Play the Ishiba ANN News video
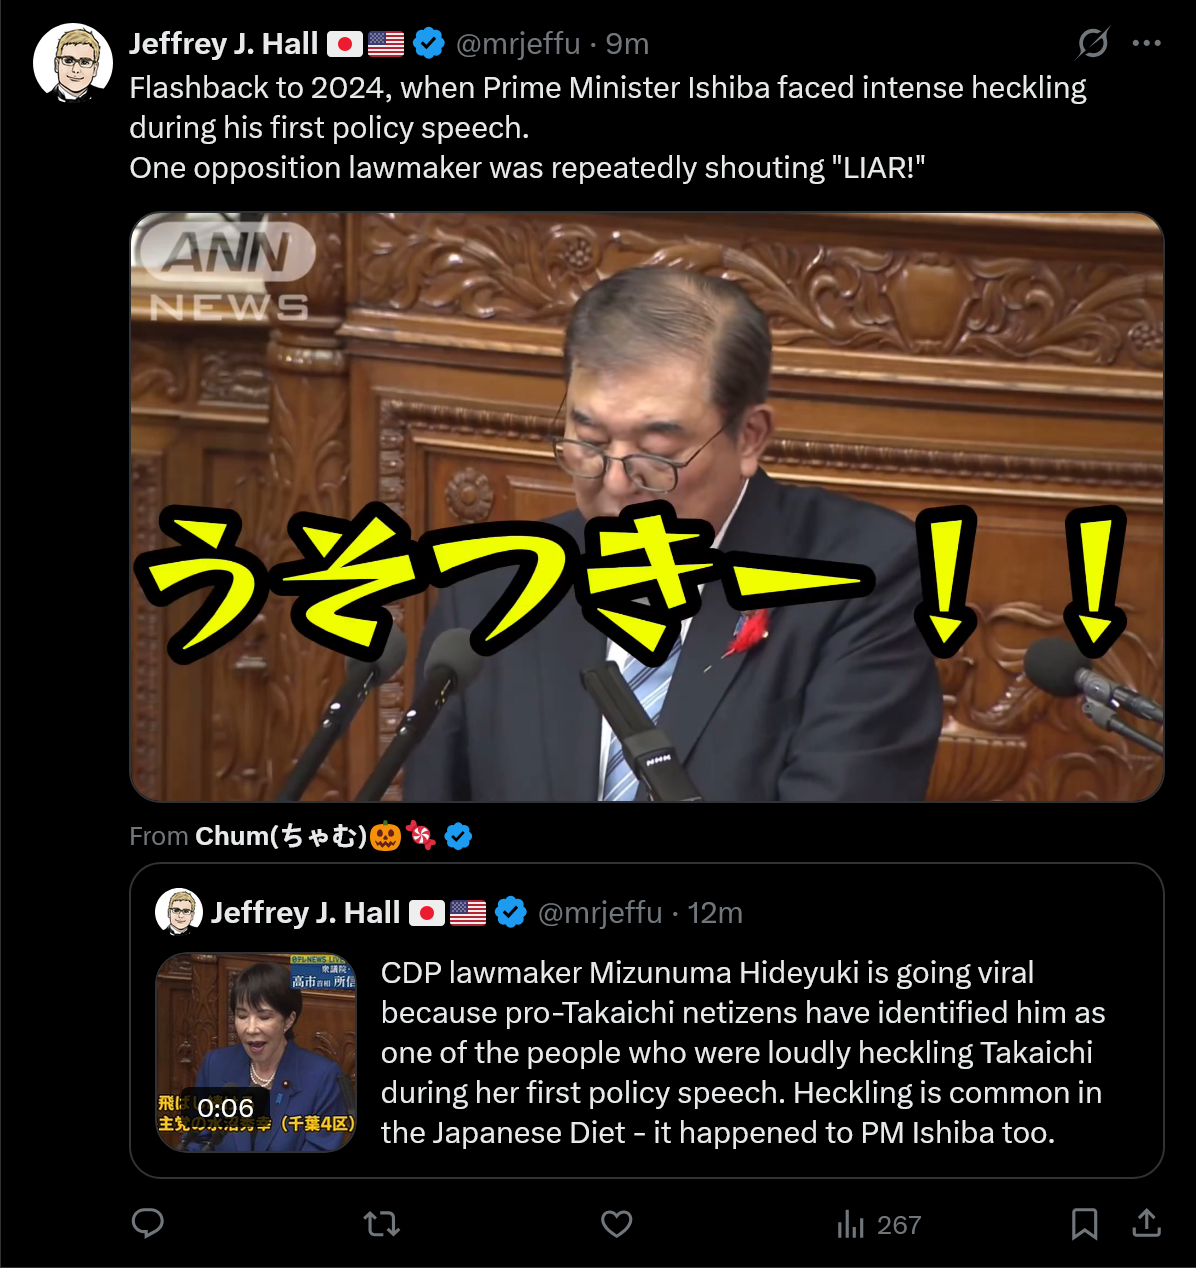 [x=647, y=507]
